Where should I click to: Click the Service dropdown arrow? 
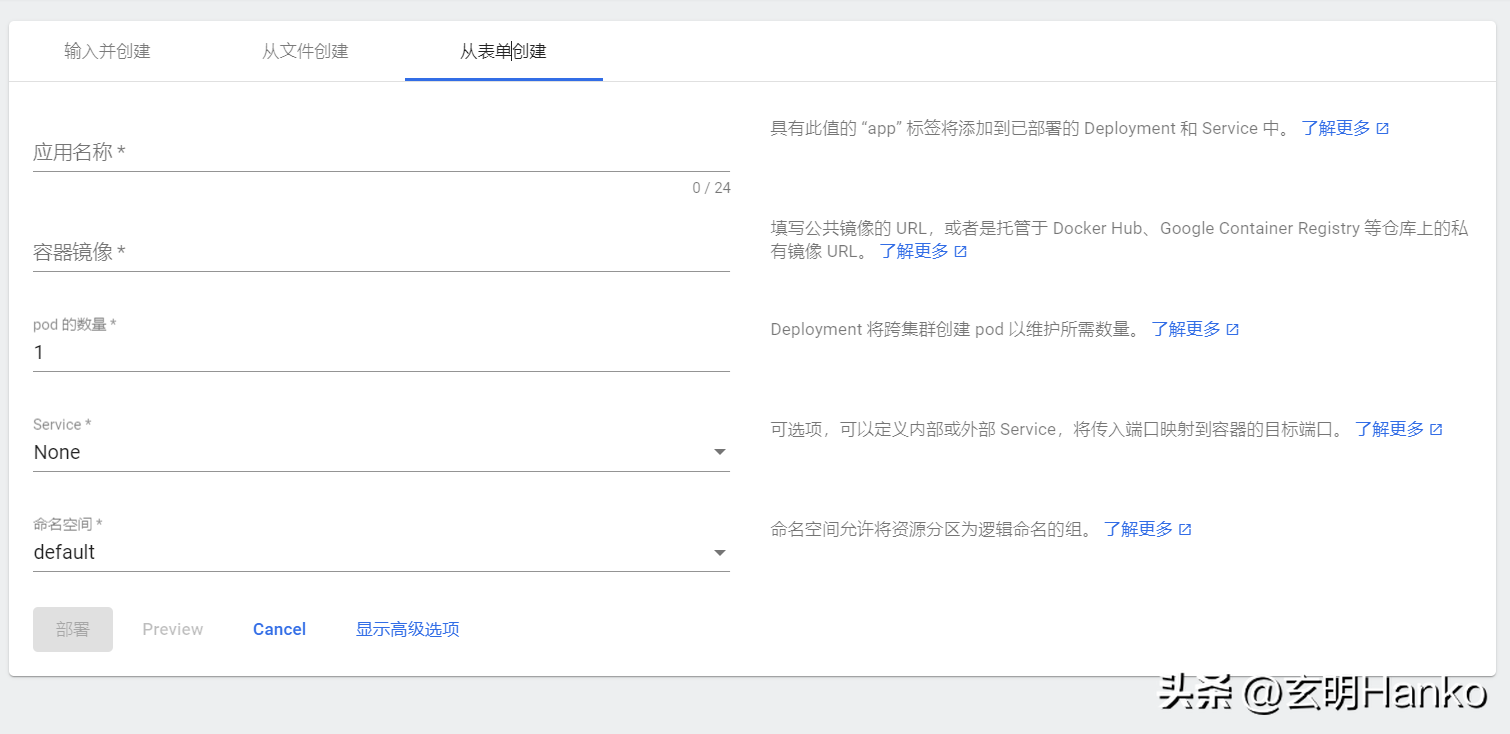pos(719,452)
